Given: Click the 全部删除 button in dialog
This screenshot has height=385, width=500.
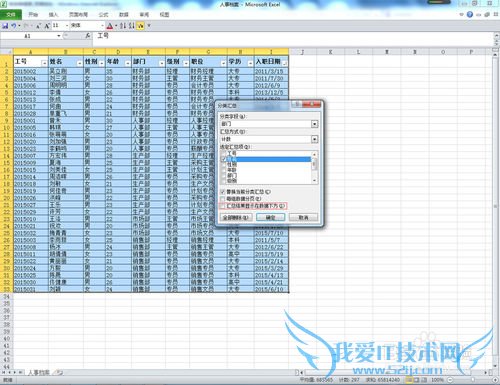Looking at the screenshot, I should tap(236, 217).
